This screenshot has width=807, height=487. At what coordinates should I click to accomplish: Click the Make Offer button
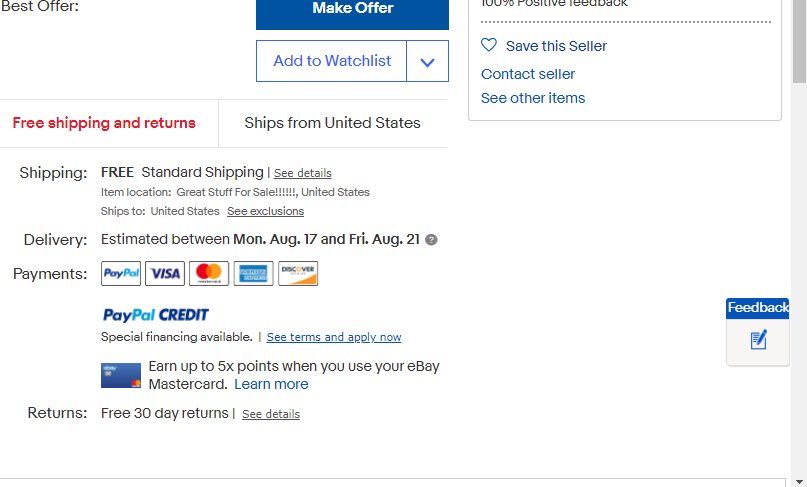[353, 11]
